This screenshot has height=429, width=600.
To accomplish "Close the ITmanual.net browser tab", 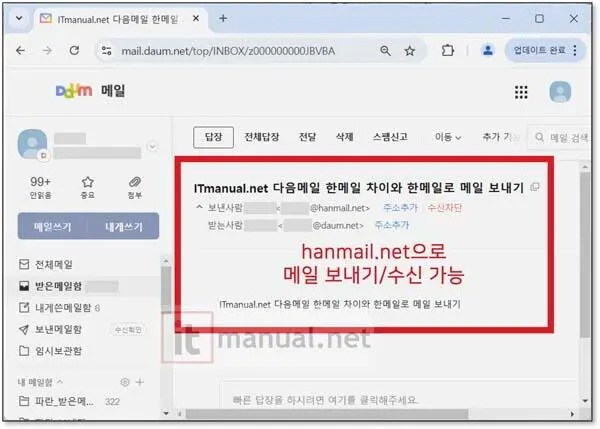I will [x=196, y=18].
